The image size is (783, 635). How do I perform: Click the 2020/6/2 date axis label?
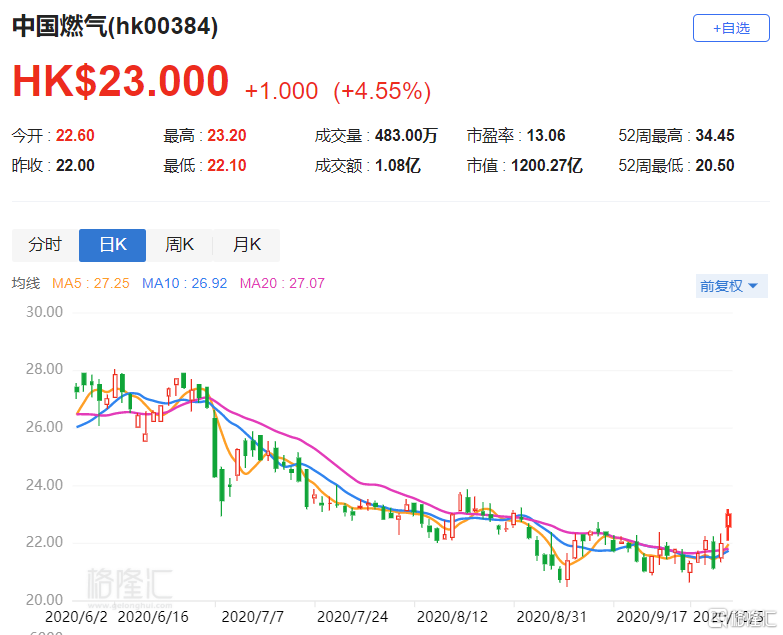(76, 617)
